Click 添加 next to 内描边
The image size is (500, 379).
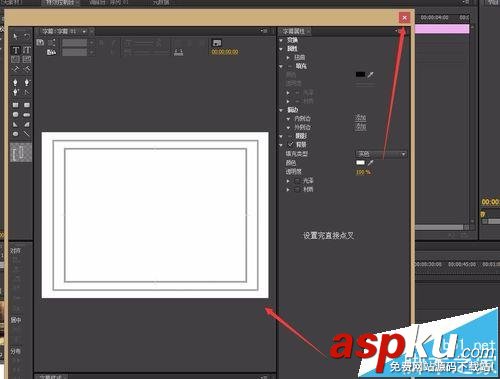360,118
